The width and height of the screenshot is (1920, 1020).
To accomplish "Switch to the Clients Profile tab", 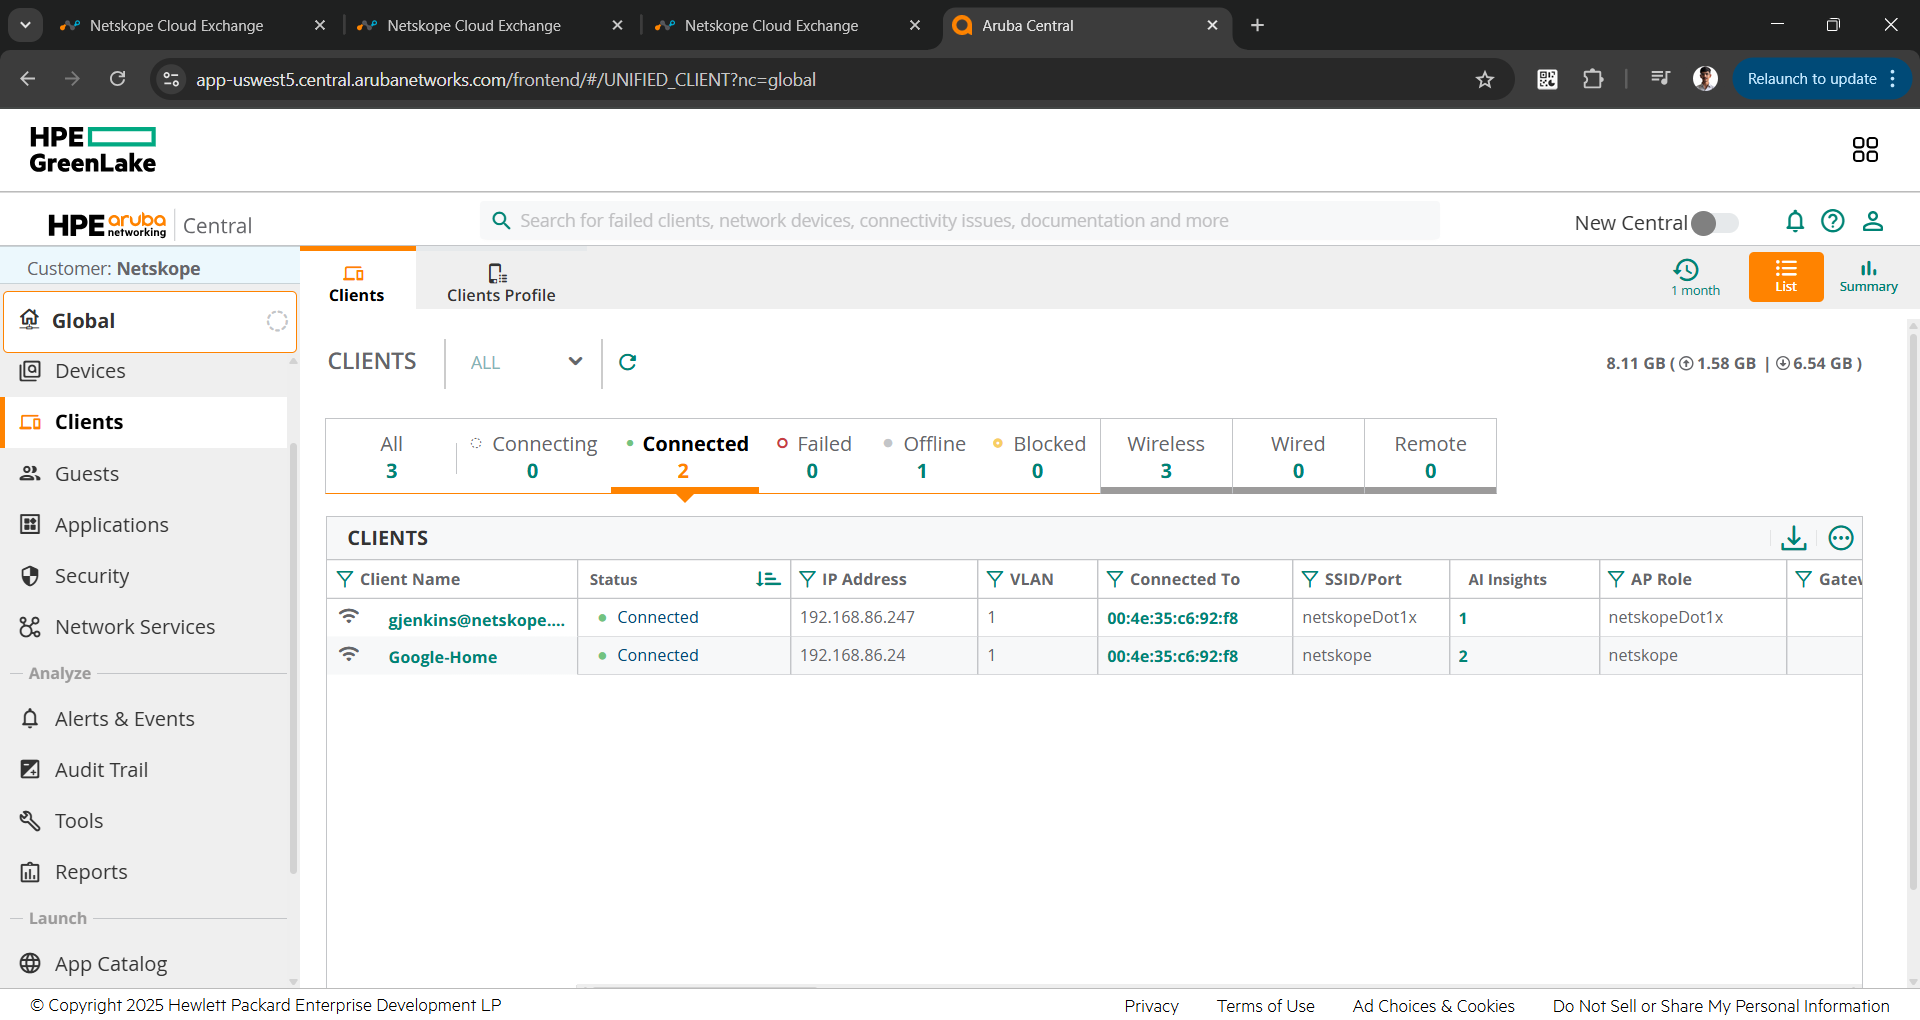I will 501,282.
